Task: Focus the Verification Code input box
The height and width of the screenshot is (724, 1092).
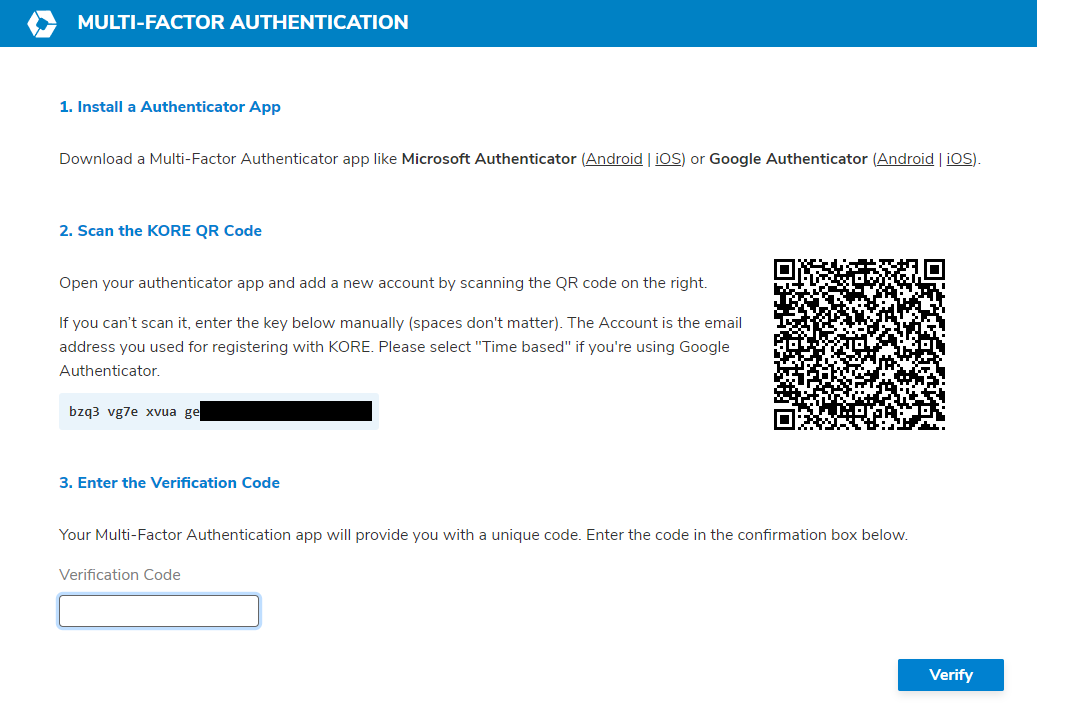Action: pyautogui.click(x=159, y=611)
